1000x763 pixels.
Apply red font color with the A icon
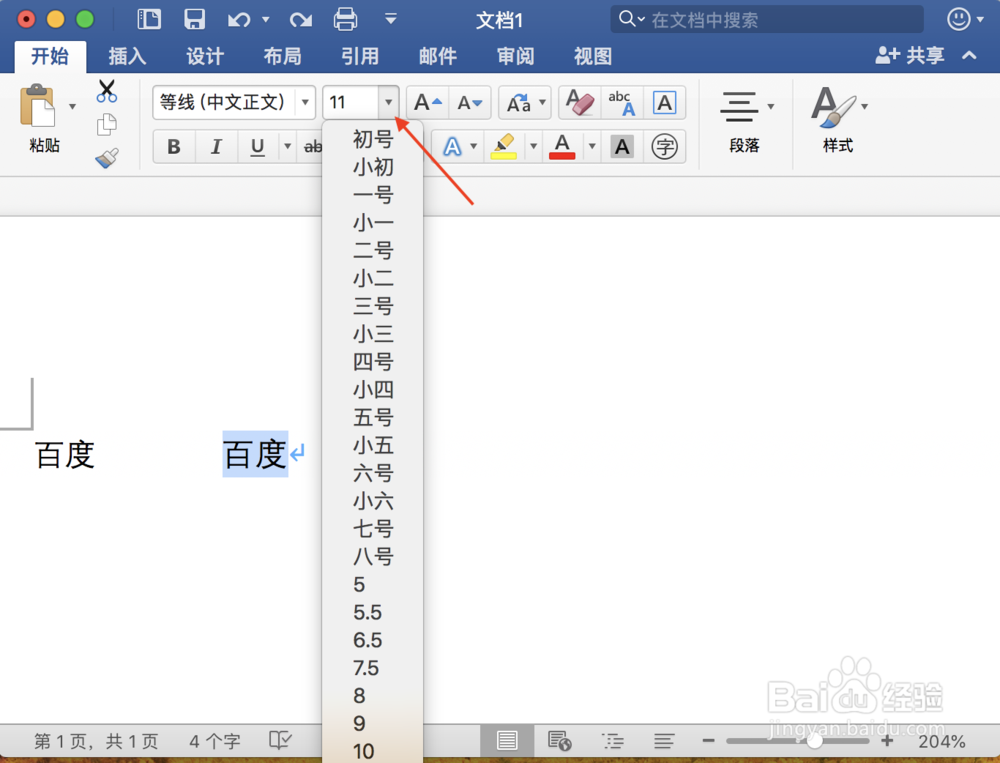(x=561, y=148)
